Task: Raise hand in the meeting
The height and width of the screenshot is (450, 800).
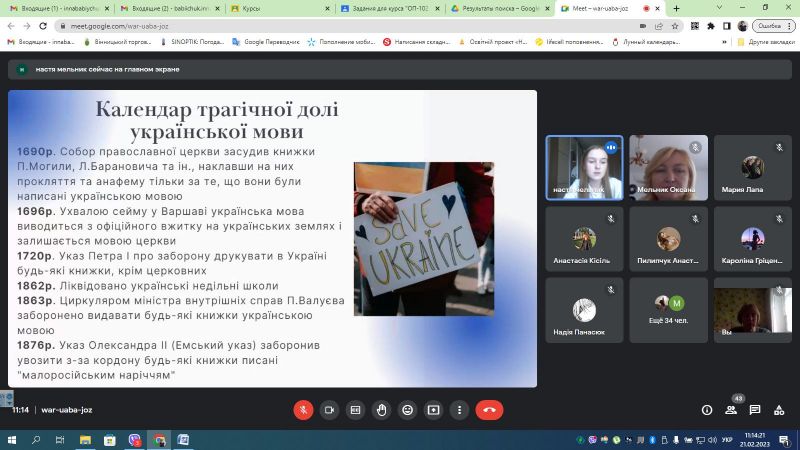Action: 381,410
